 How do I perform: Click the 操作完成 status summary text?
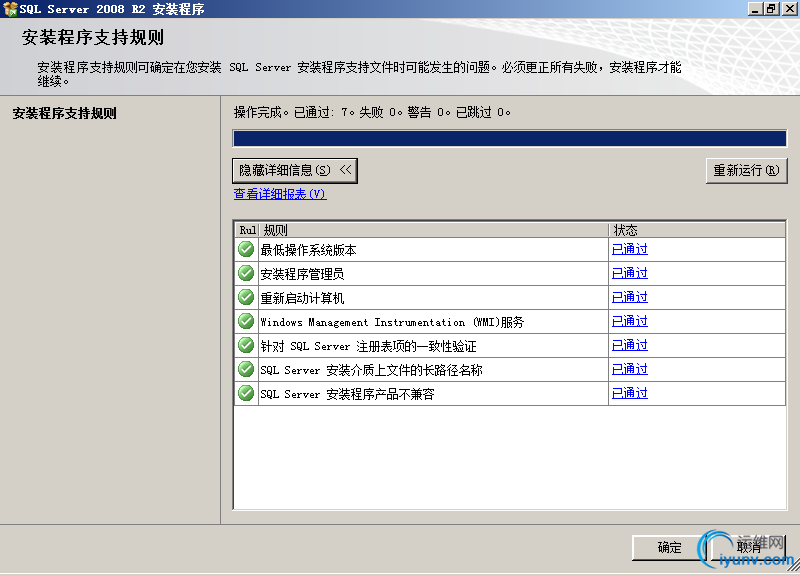point(372,112)
